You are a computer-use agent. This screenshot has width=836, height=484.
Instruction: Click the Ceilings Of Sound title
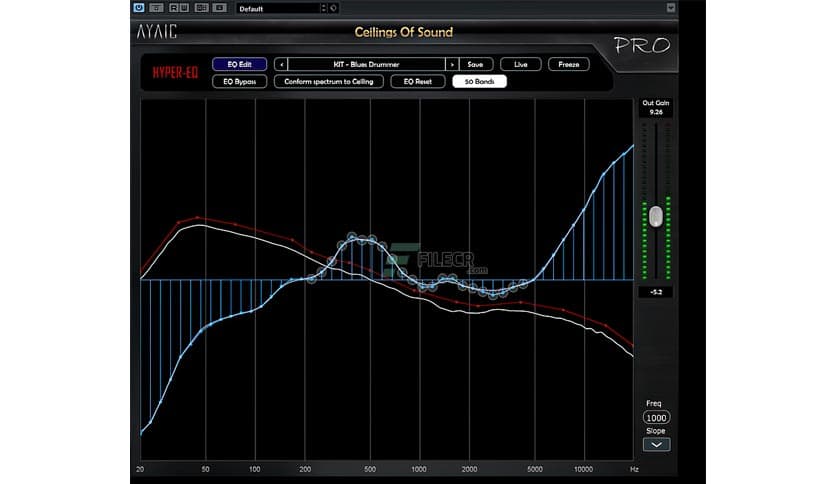coord(404,32)
